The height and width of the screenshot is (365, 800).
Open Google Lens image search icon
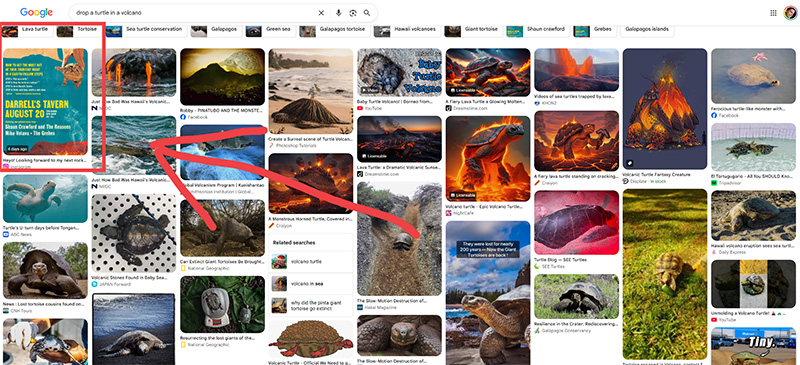pos(353,13)
